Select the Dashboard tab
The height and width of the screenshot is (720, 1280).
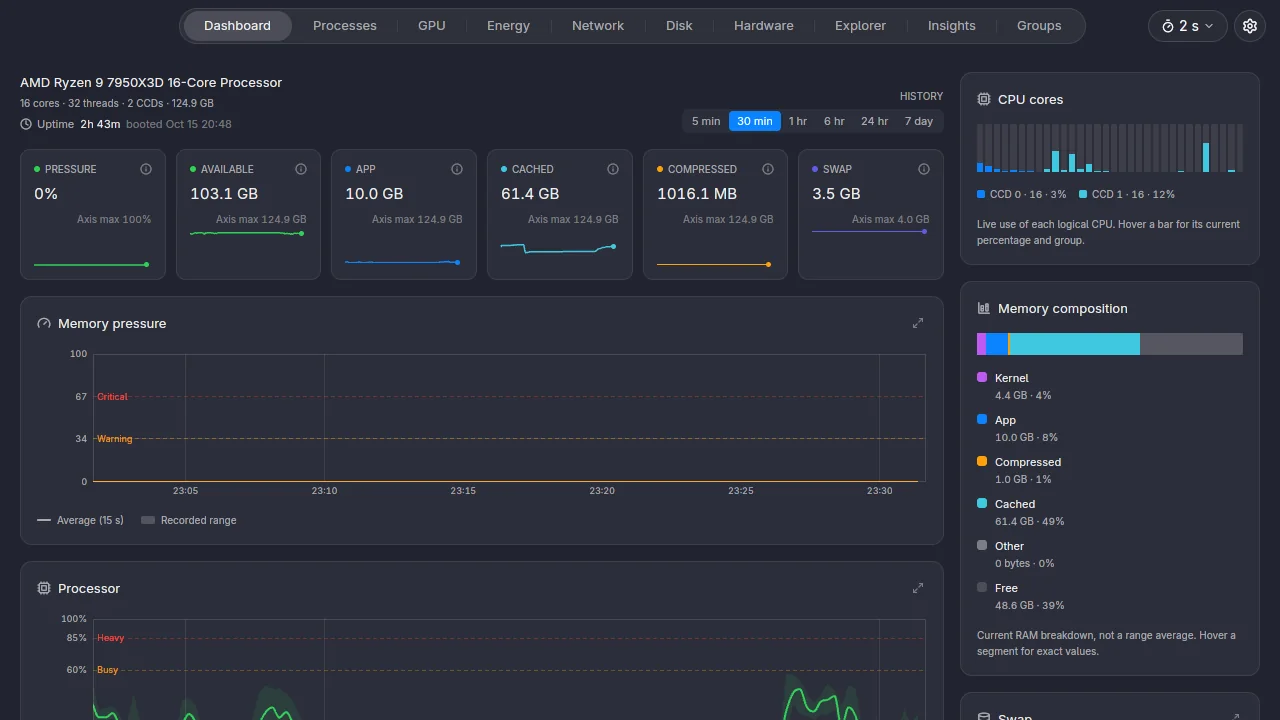coord(237,26)
